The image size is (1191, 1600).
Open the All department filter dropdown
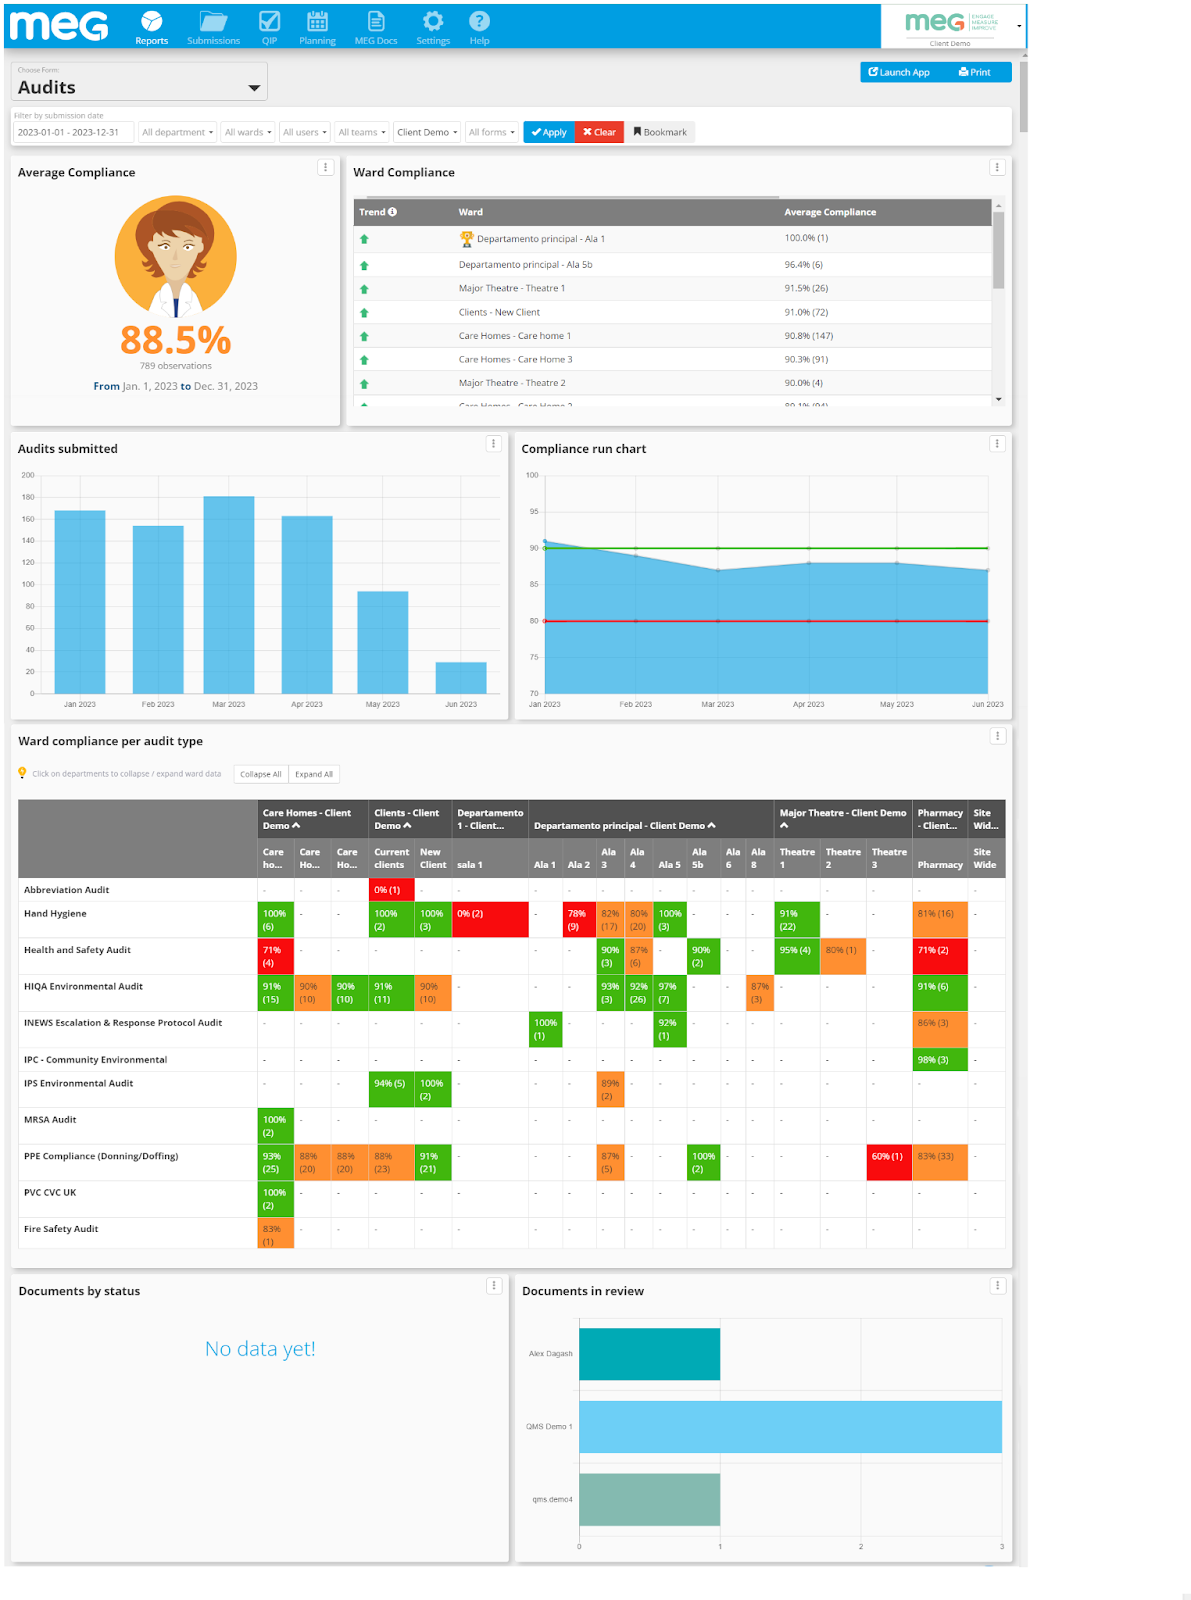[177, 132]
